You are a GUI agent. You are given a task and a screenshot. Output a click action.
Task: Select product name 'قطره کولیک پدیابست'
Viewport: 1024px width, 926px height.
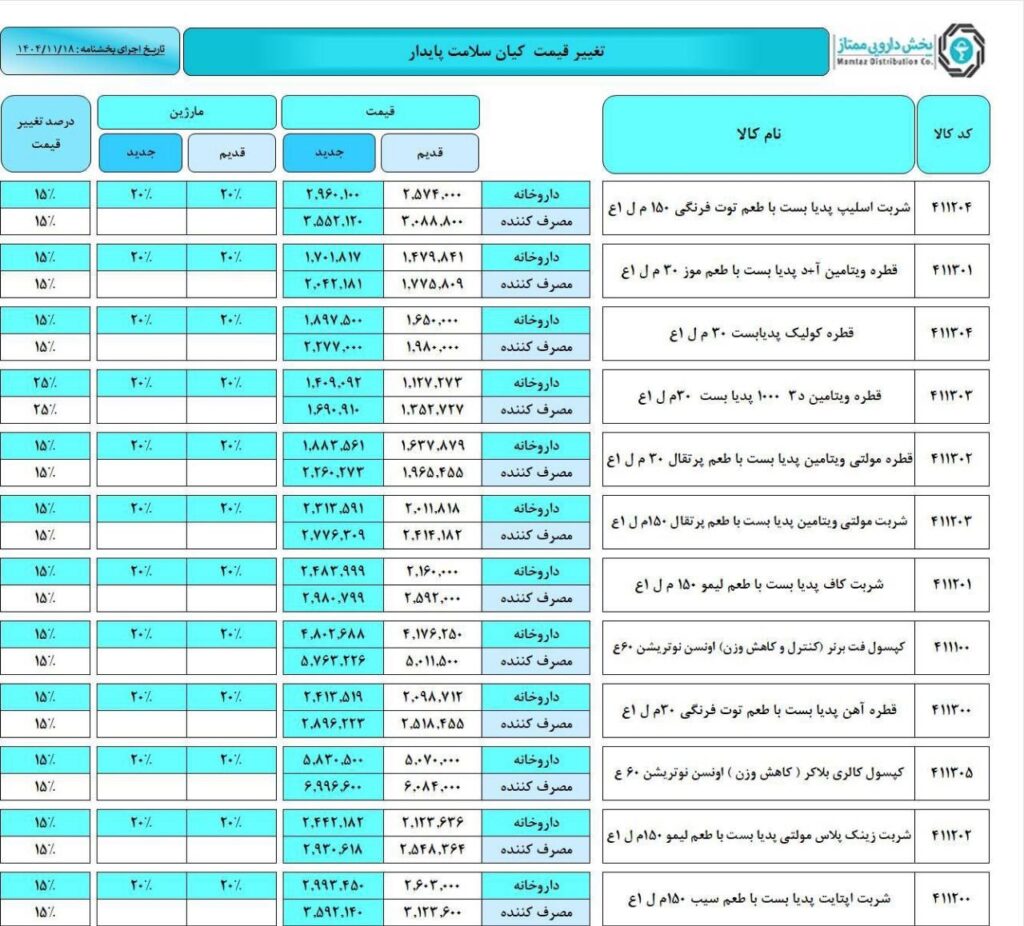coord(758,334)
